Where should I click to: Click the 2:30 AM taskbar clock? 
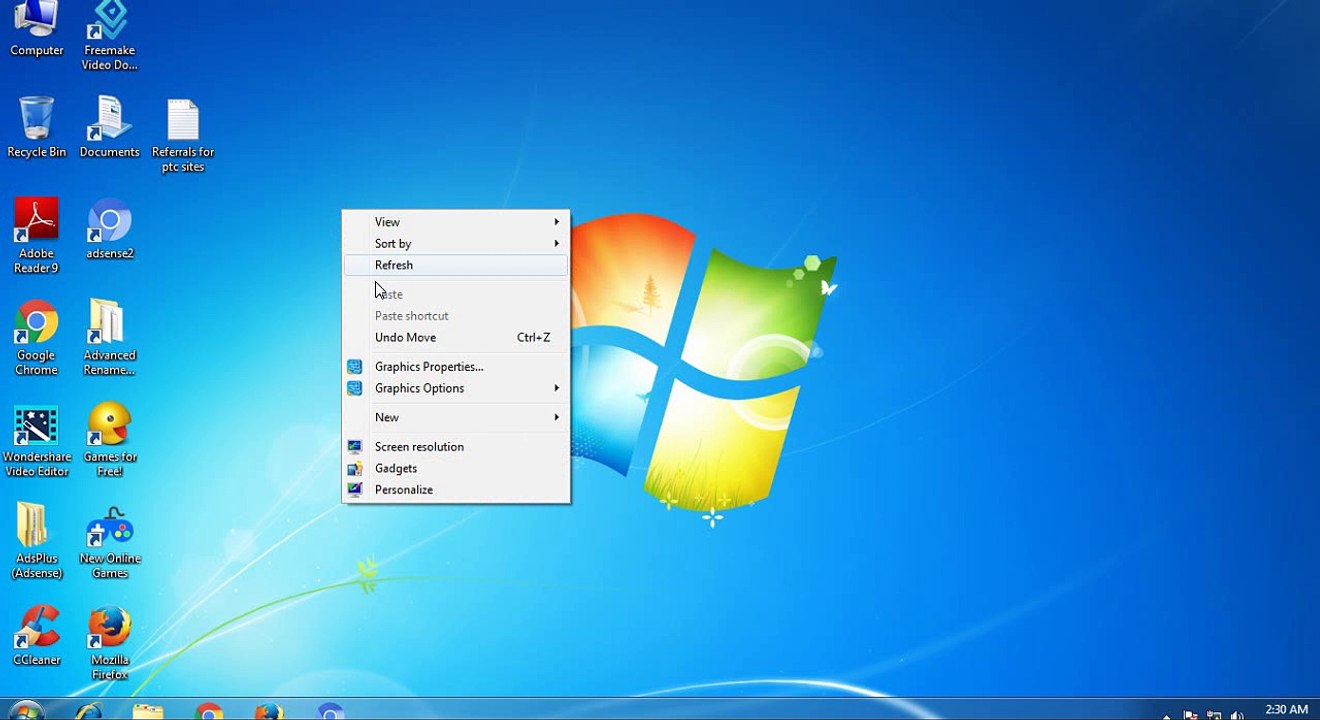pos(1286,710)
